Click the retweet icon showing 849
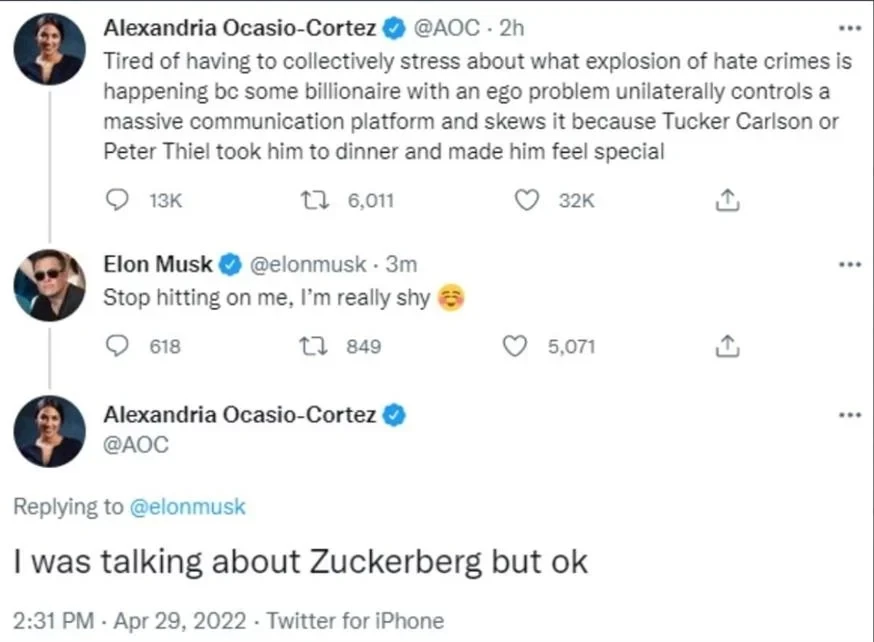 (x=316, y=346)
